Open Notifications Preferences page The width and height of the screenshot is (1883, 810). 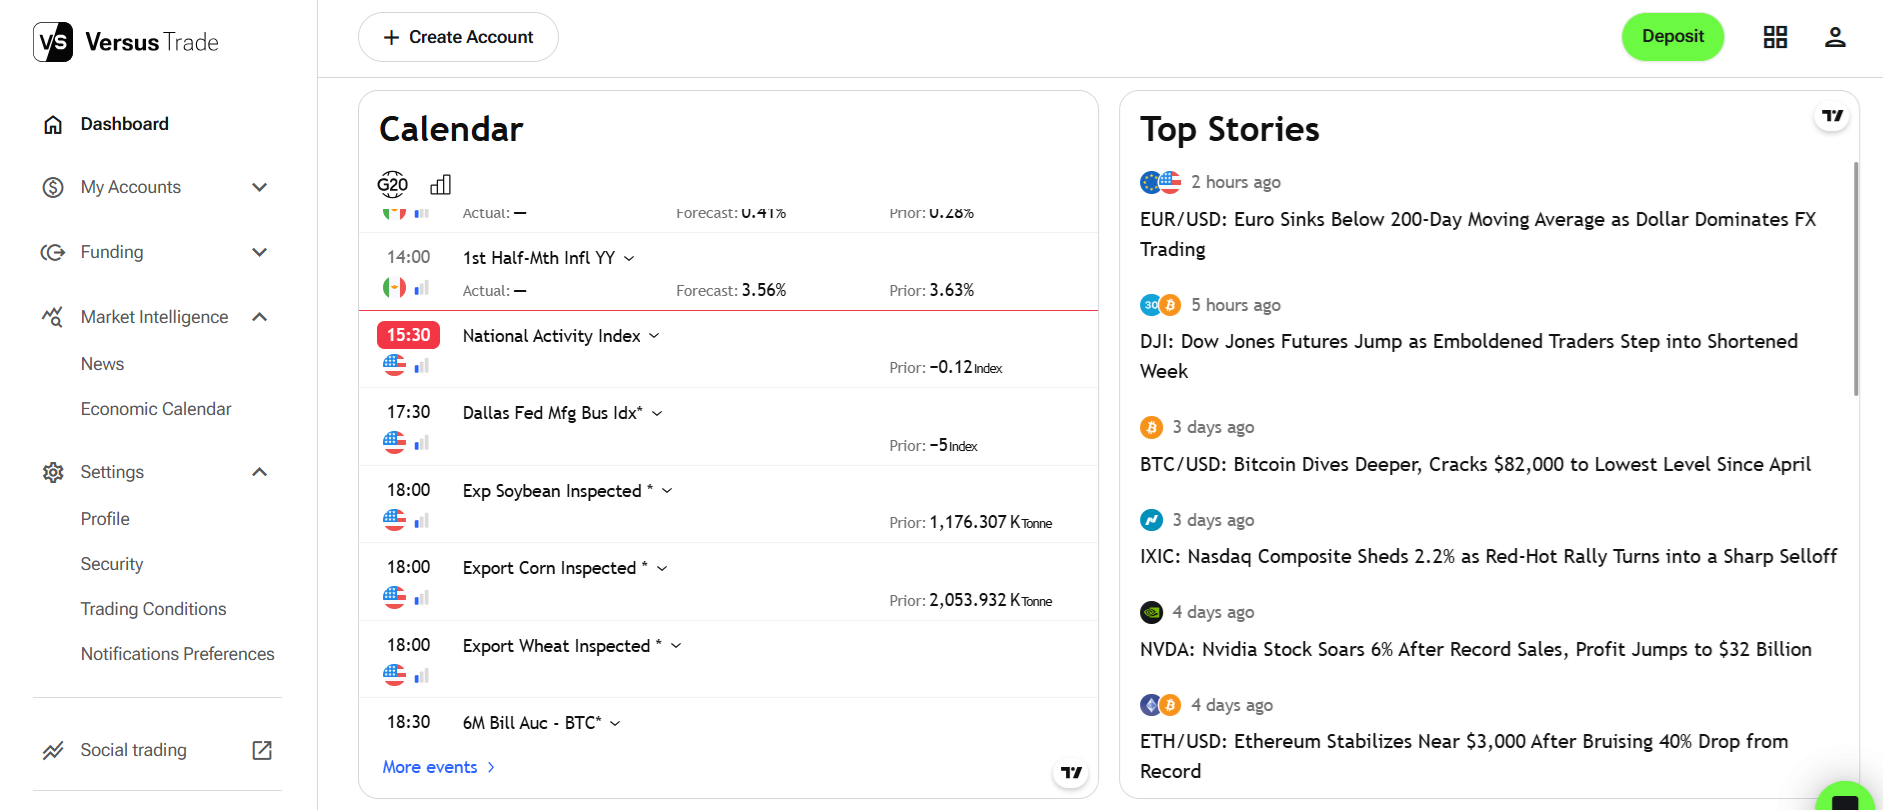pos(177,654)
